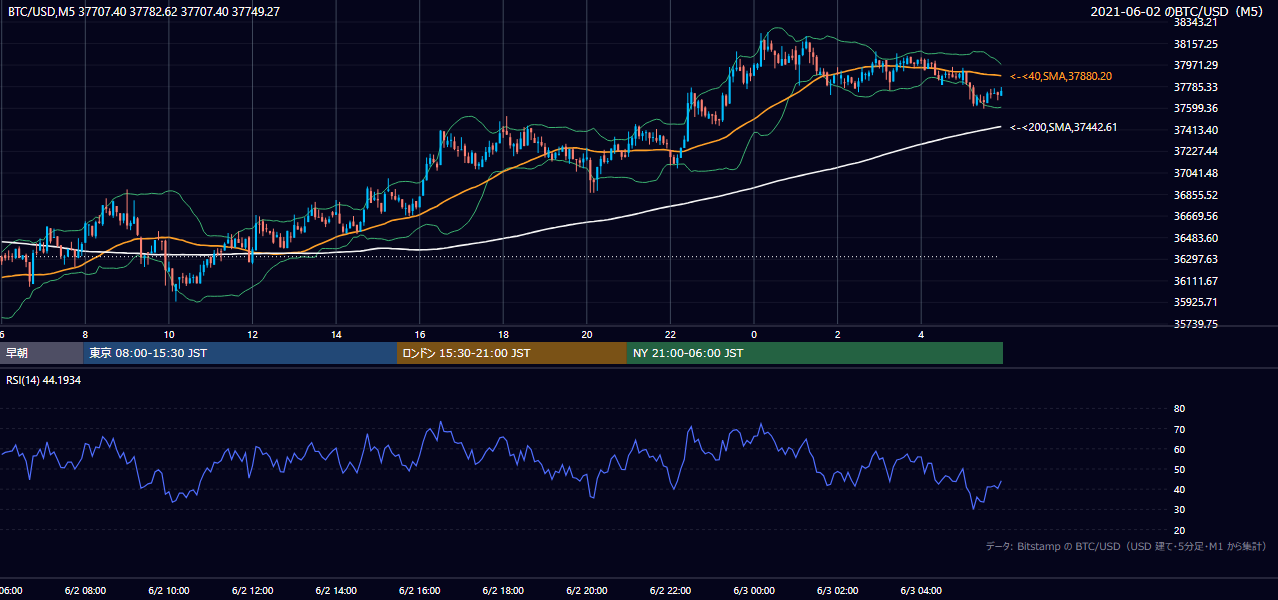Click hour tick 18 under price chart
1278x600 pixels.
tap(503, 335)
